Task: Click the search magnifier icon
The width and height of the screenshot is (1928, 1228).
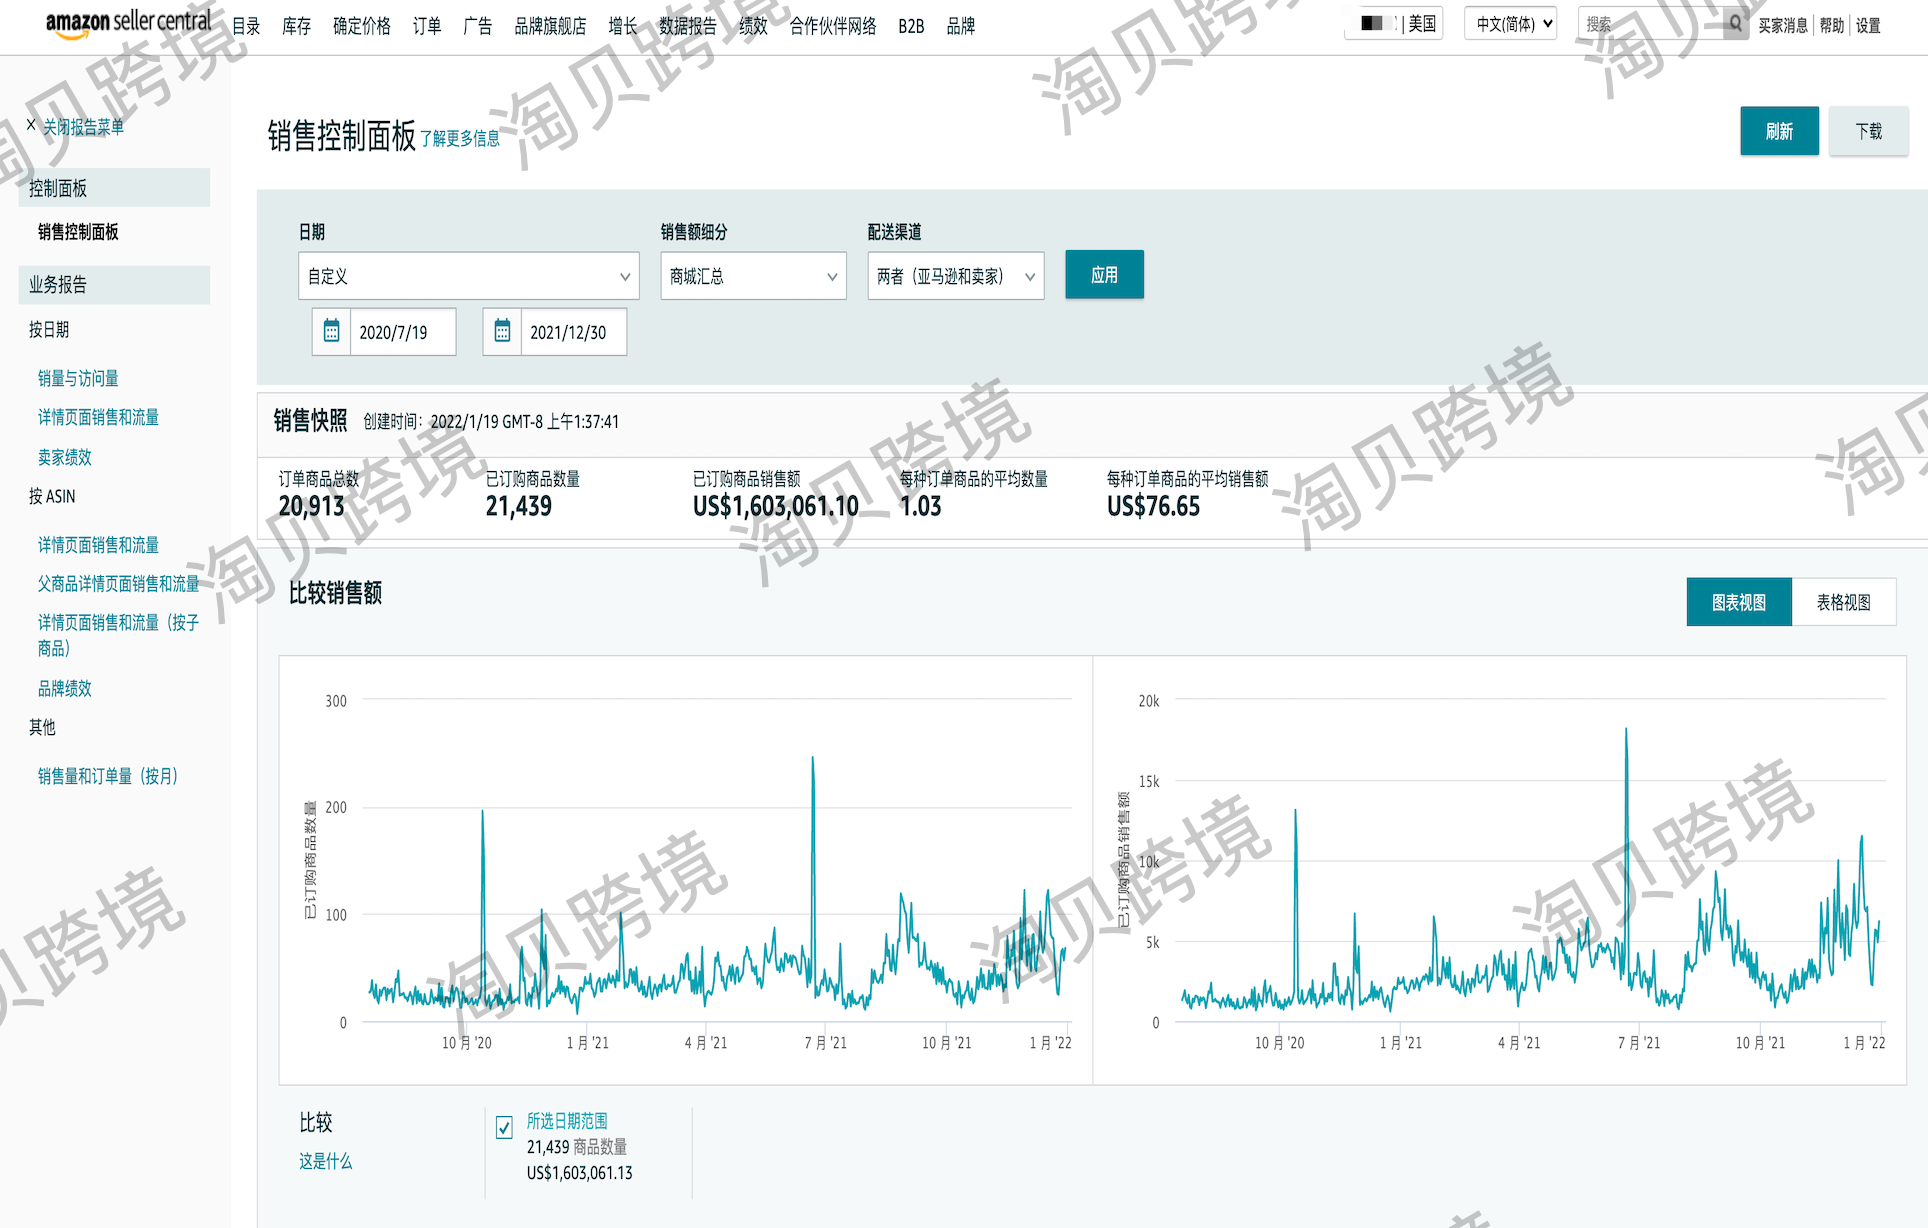Action: pos(1736,24)
